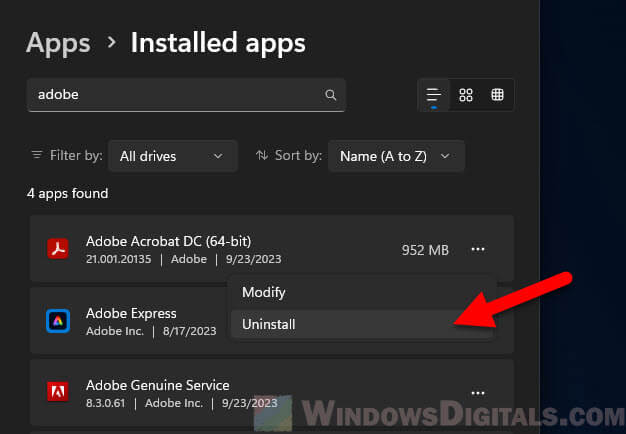Focus the search box containing adobe

click(x=186, y=95)
